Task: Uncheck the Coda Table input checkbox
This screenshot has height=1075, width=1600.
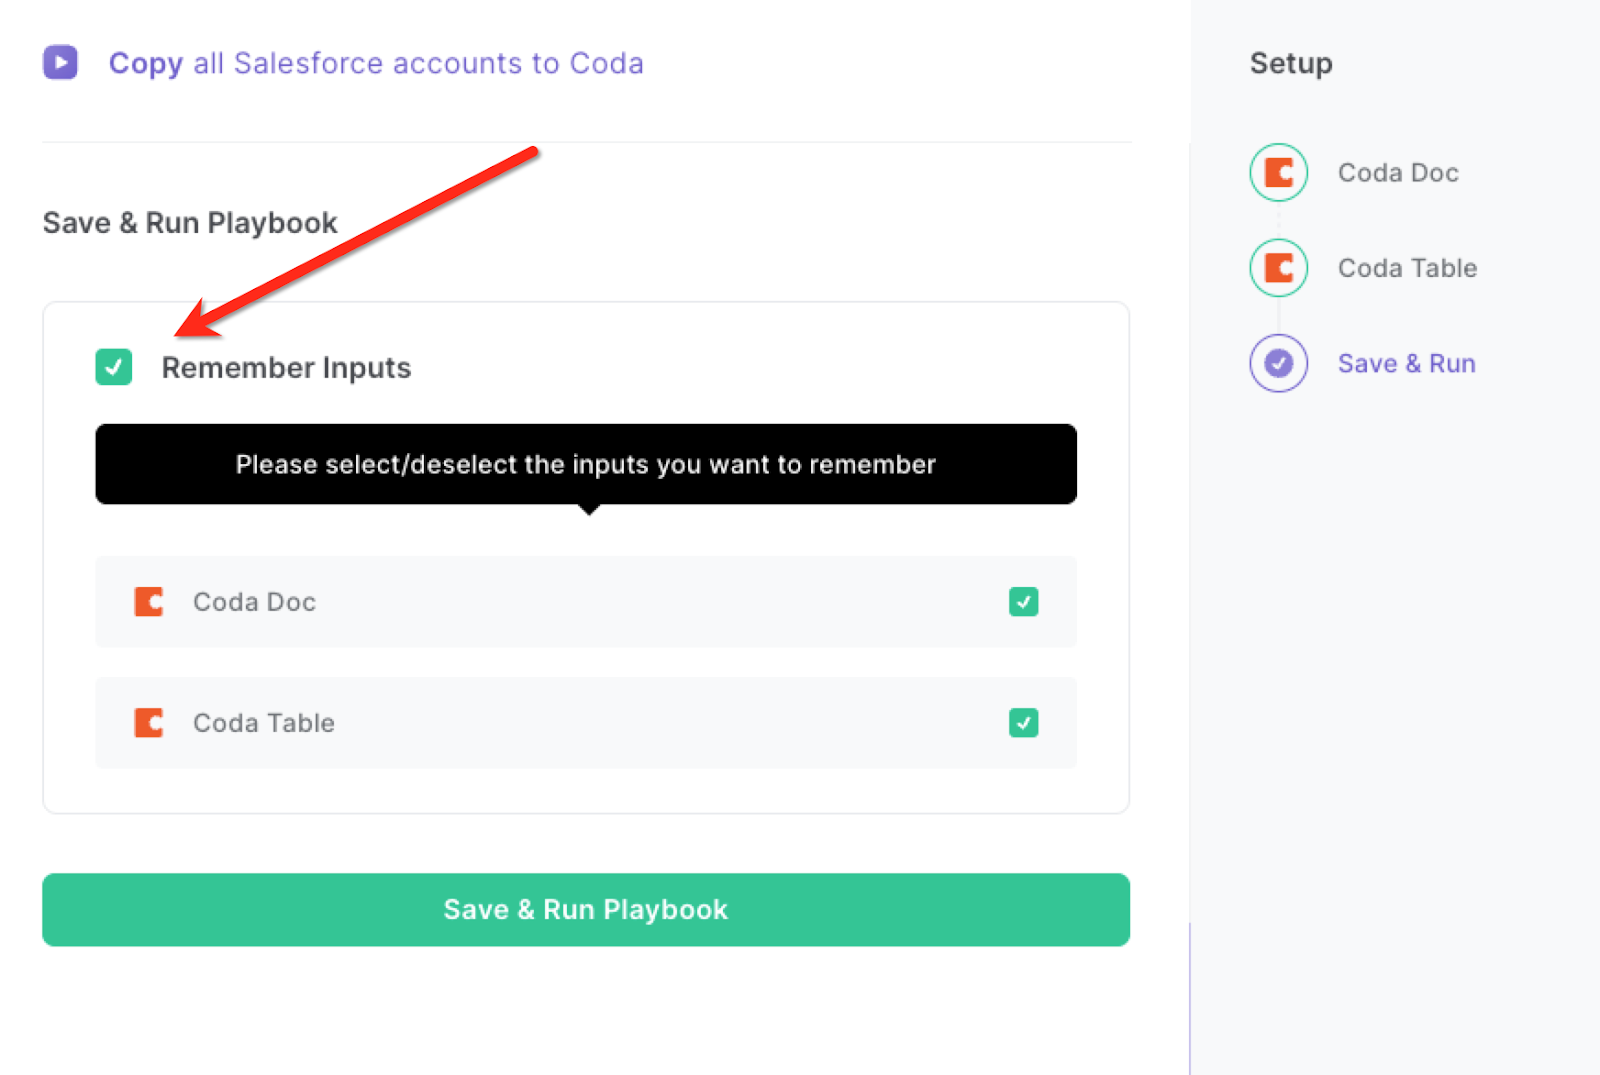Action: [1023, 723]
